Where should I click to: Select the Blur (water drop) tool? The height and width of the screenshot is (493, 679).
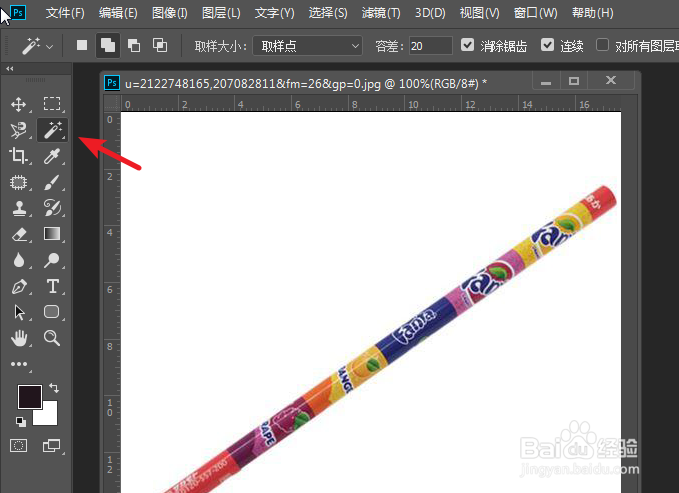tap(19, 260)
